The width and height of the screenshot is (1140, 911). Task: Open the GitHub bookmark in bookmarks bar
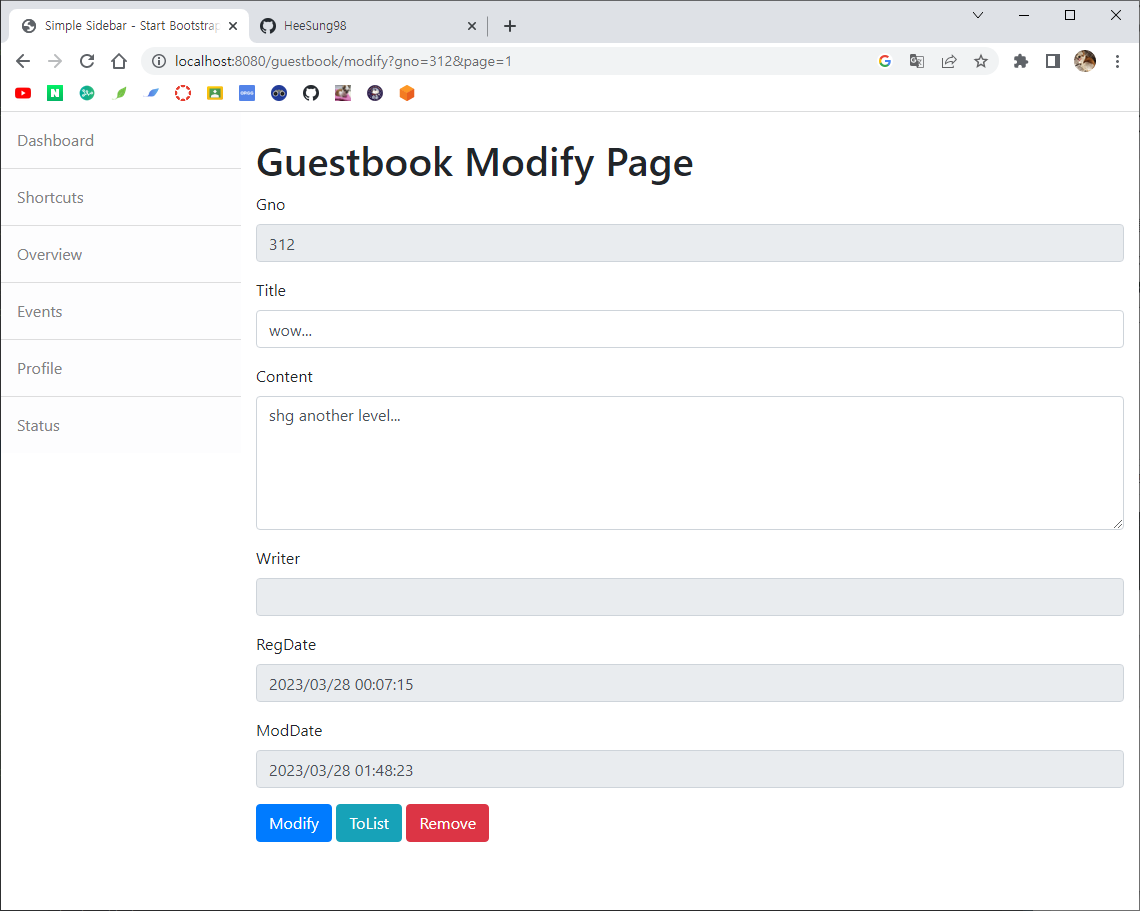pyautogui.click(x=311, y=93)
